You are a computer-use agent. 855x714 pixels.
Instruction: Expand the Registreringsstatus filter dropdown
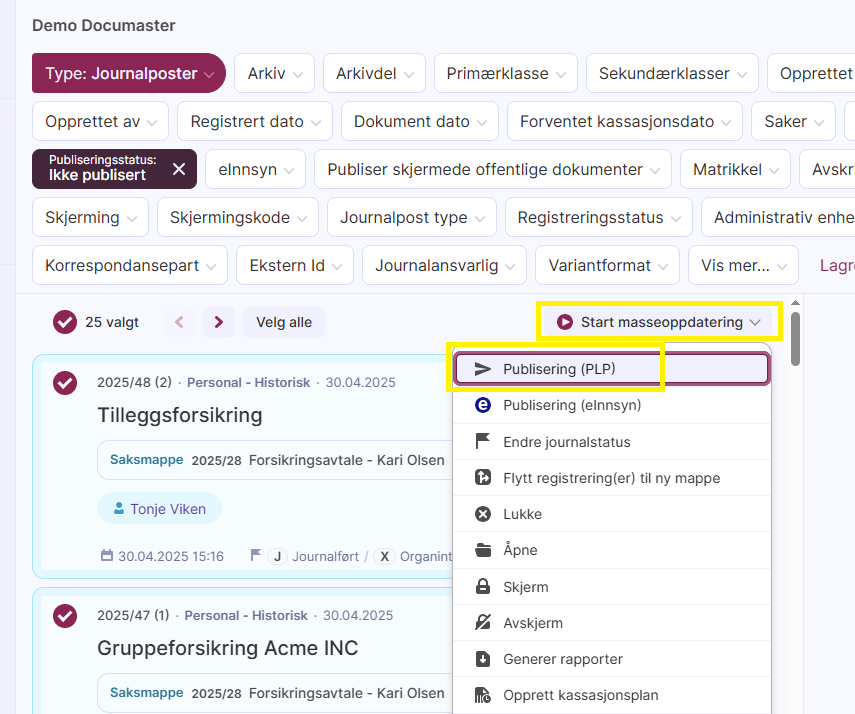[599, 217]
